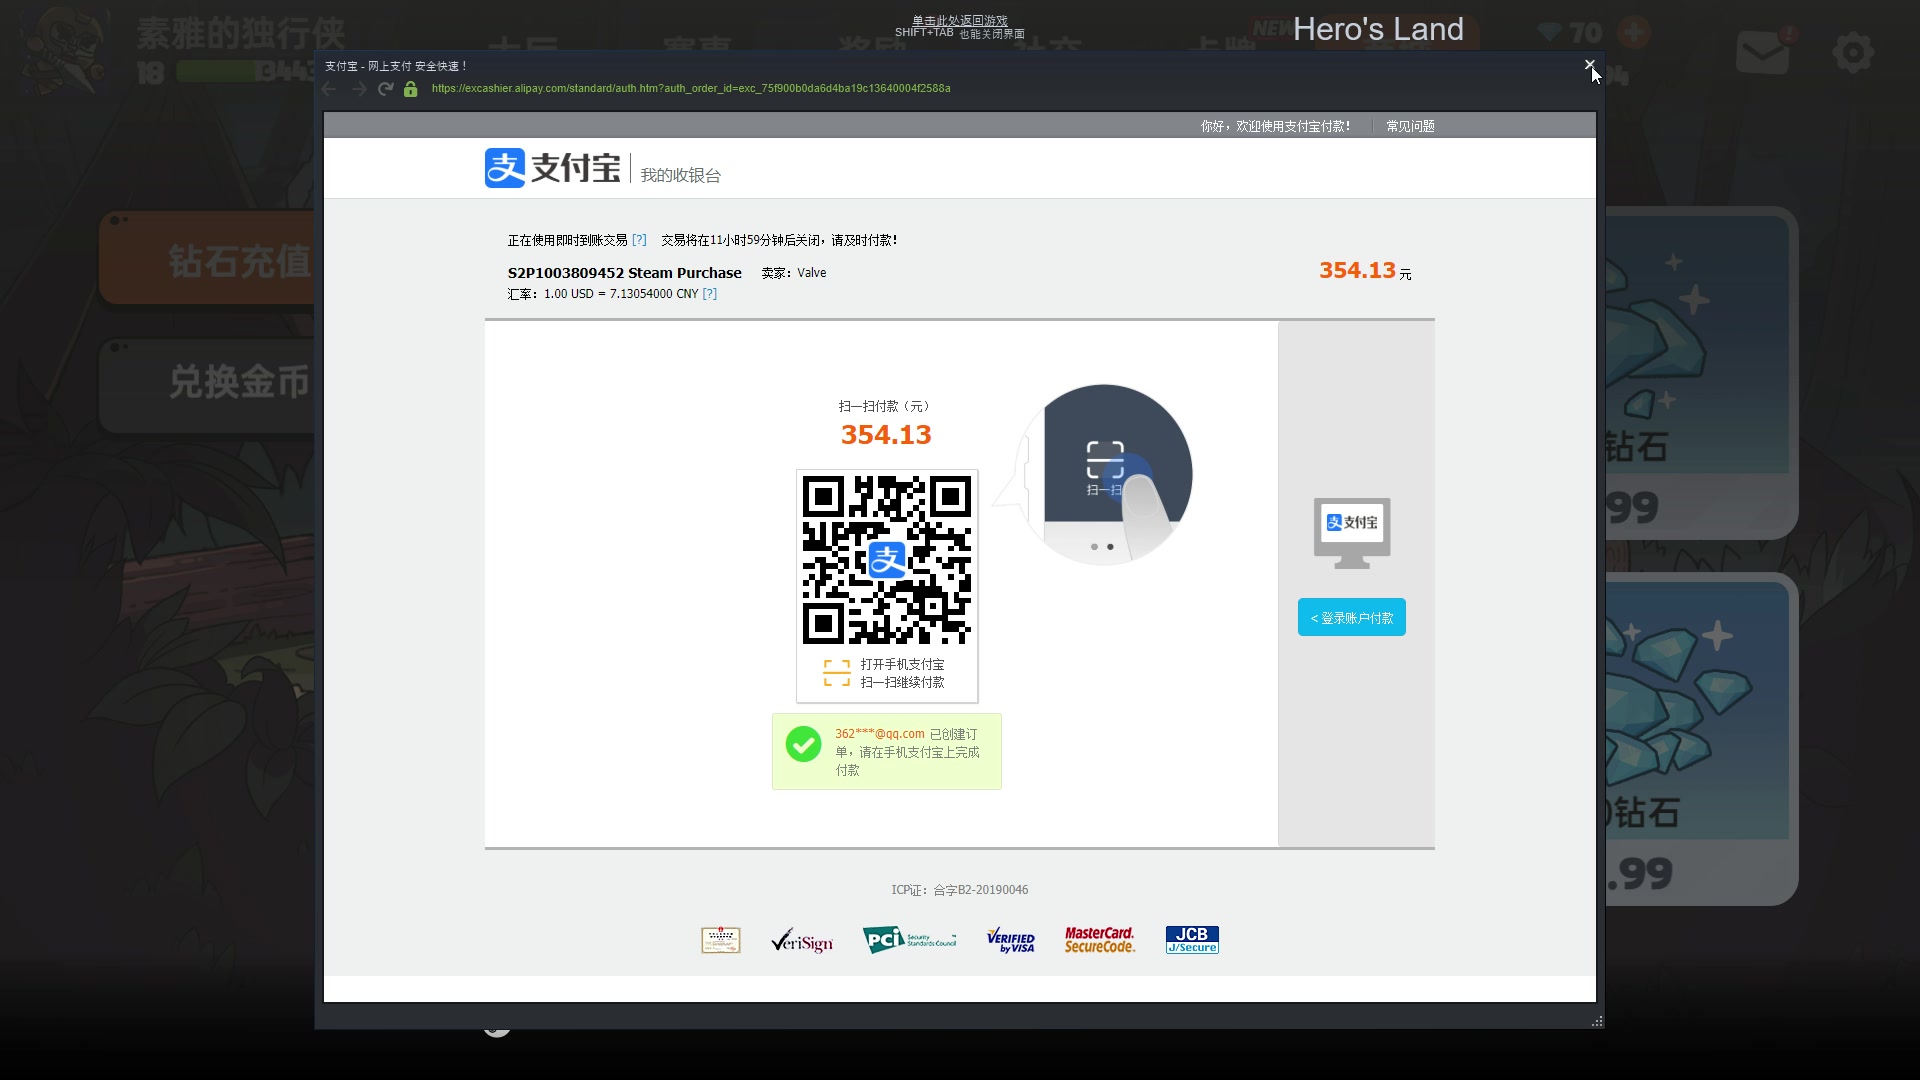
Task: Click the 登录账户付款 button
Action: [1352, 617]
